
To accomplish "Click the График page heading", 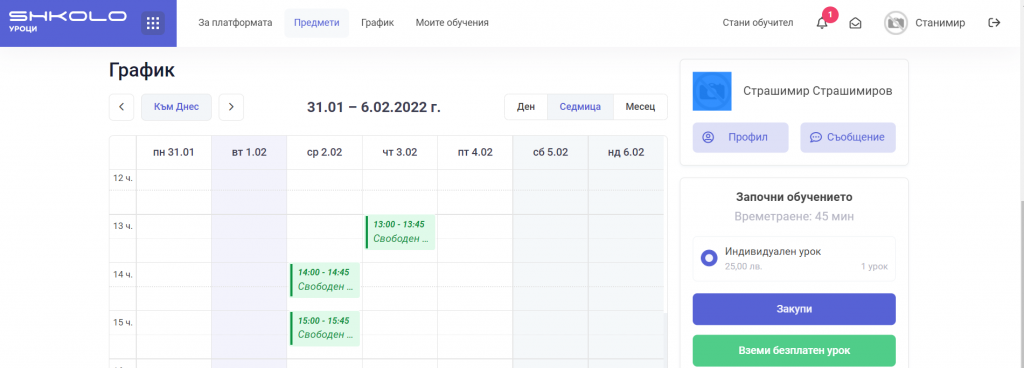I will coord(142,70).
